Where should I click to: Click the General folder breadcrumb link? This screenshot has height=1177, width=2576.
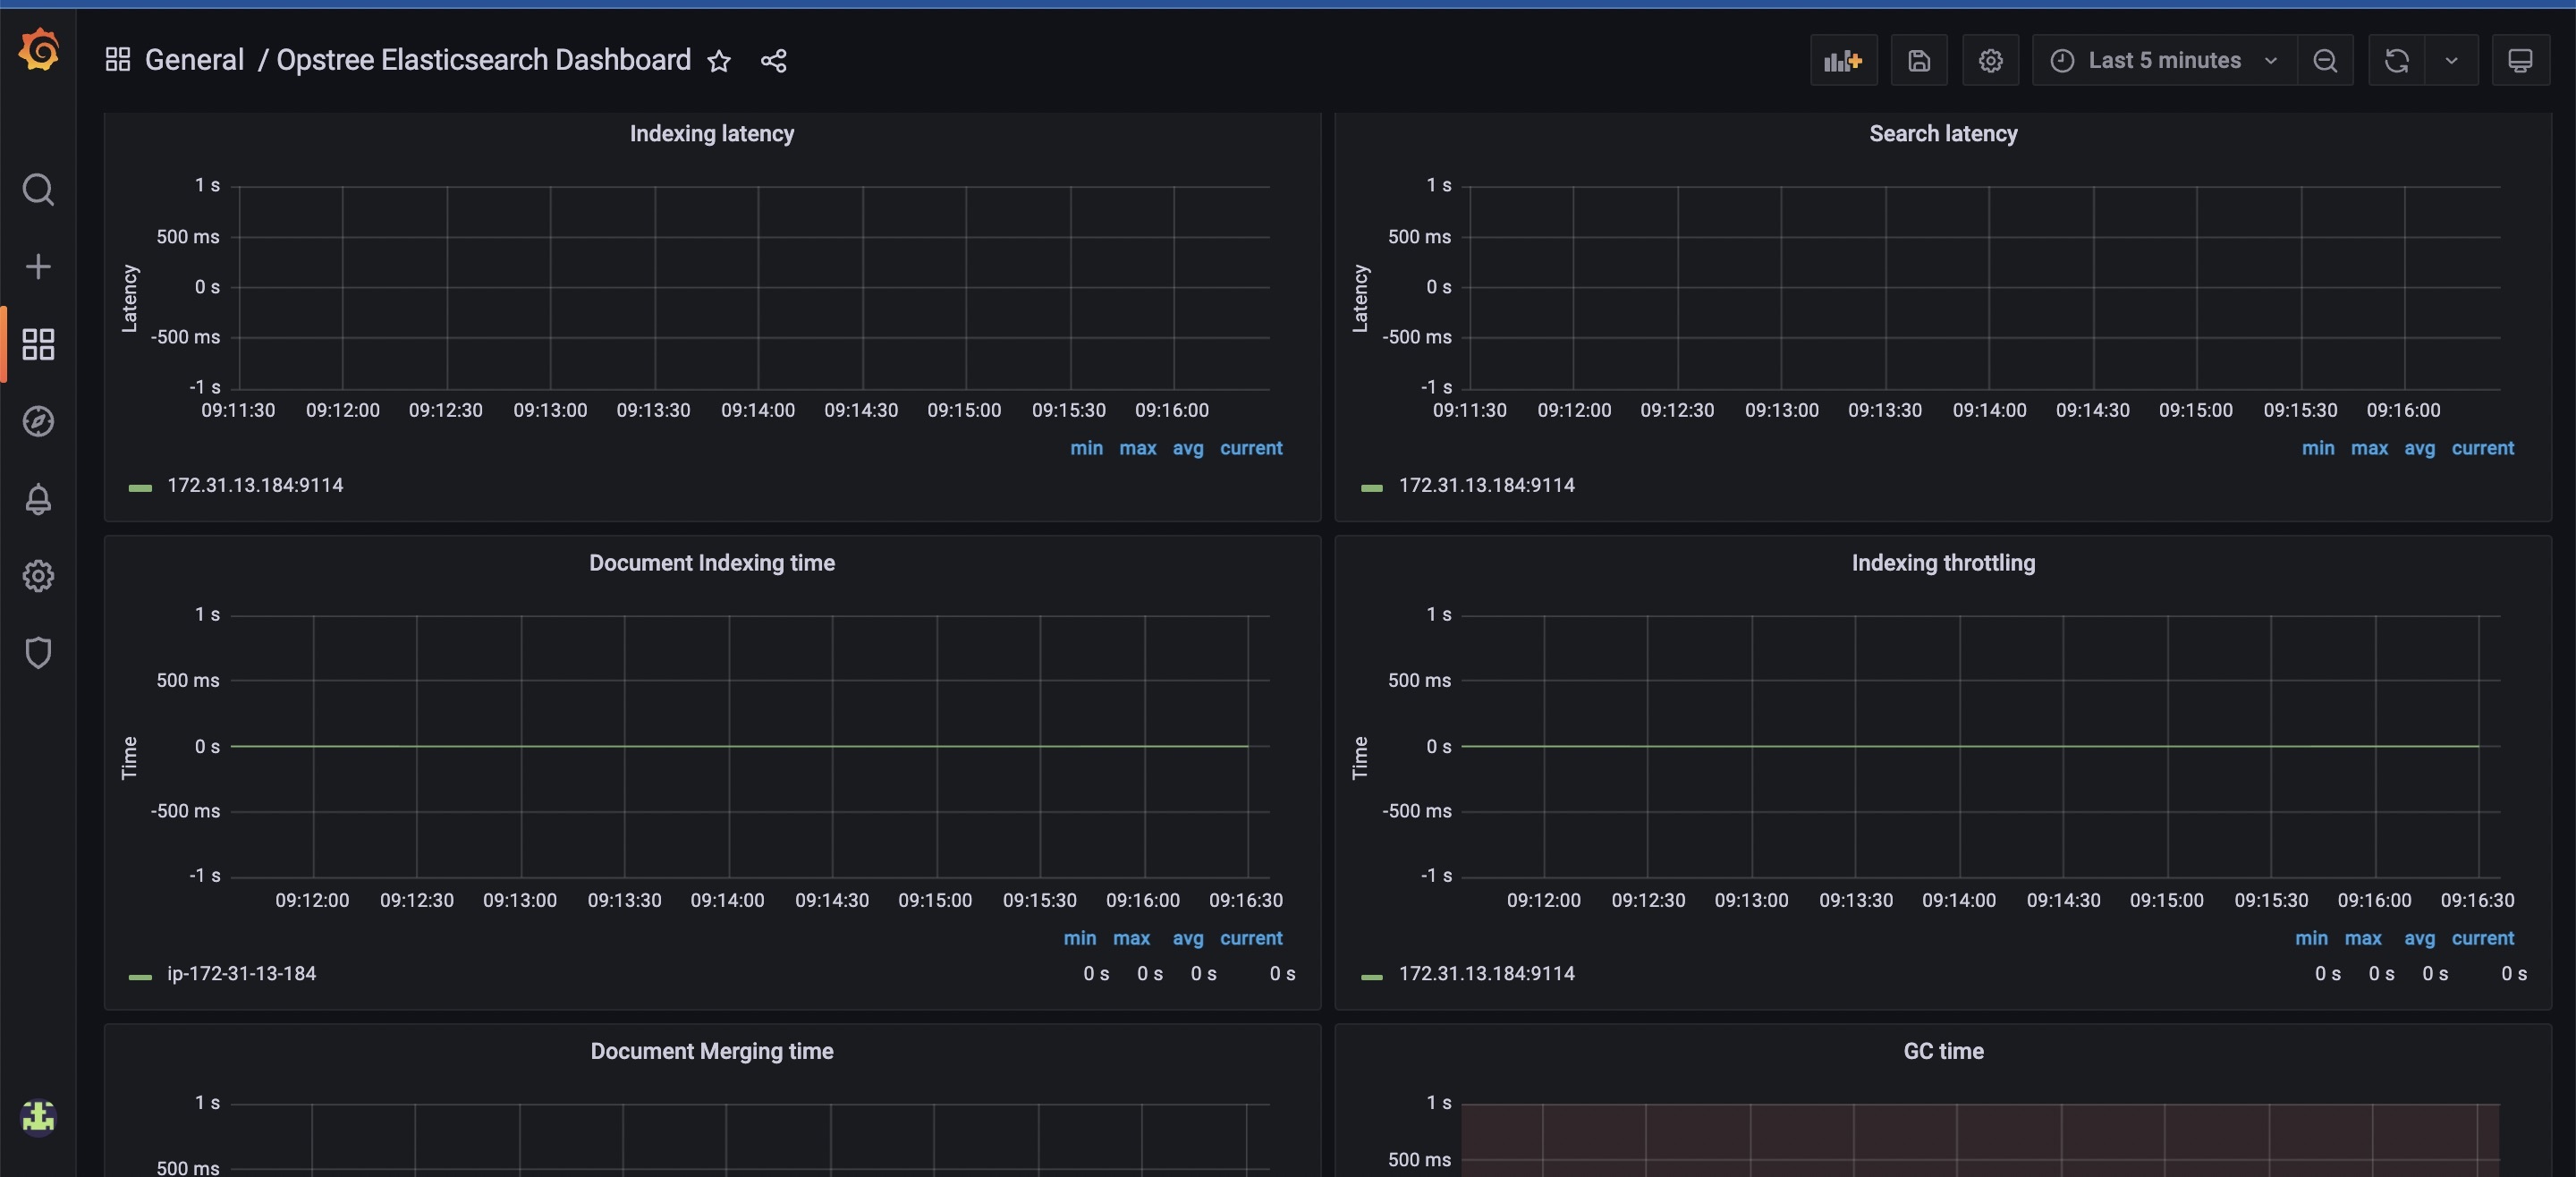point(194,60)
